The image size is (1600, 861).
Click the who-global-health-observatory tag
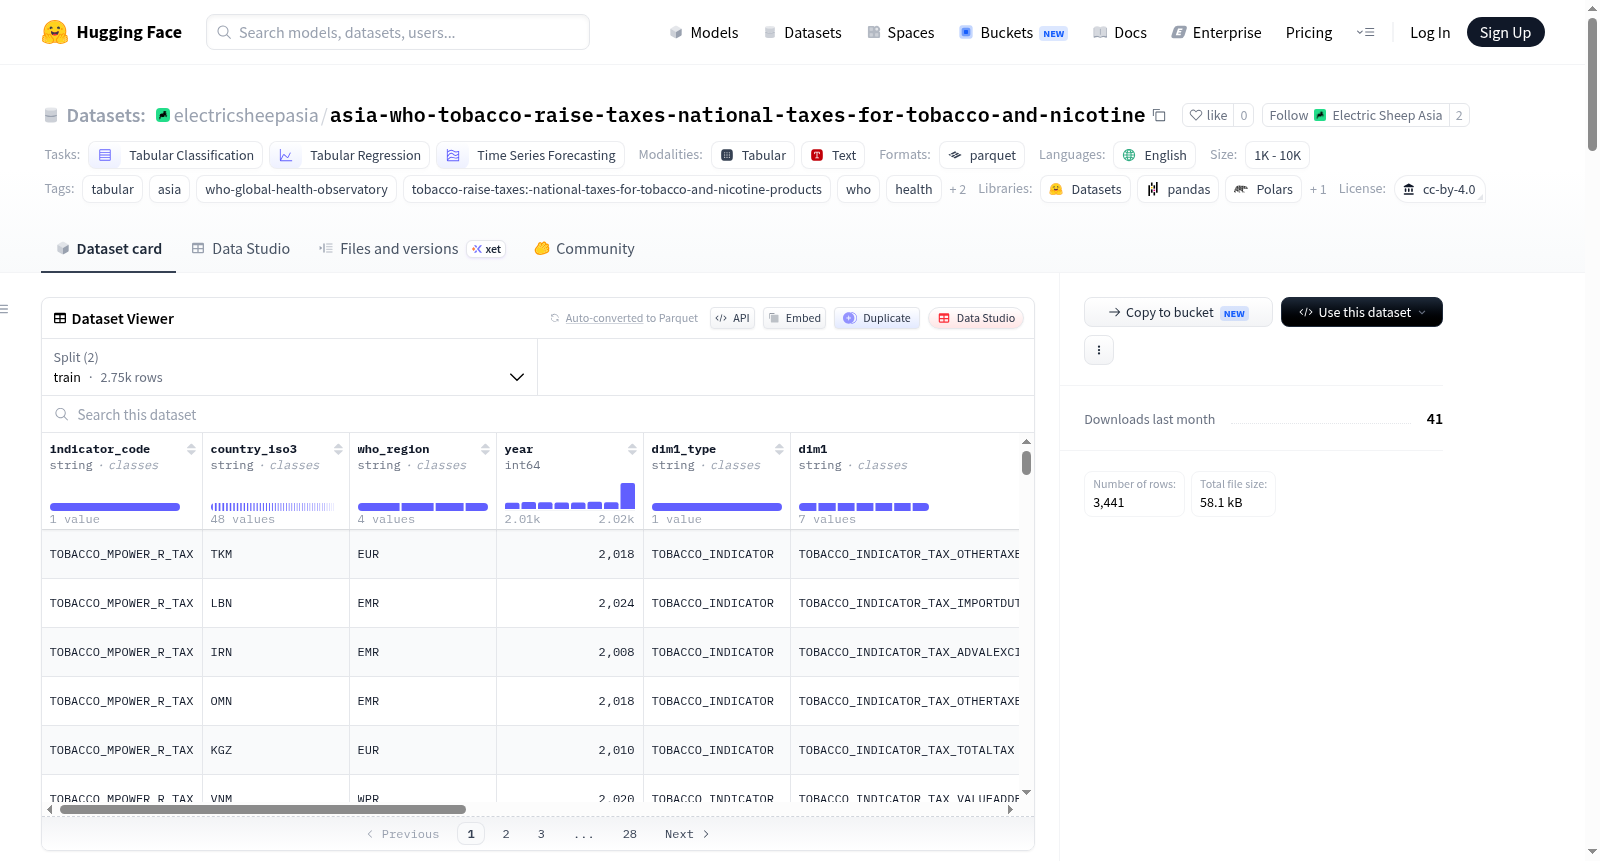pyautogui.click(x=296, y=189)
